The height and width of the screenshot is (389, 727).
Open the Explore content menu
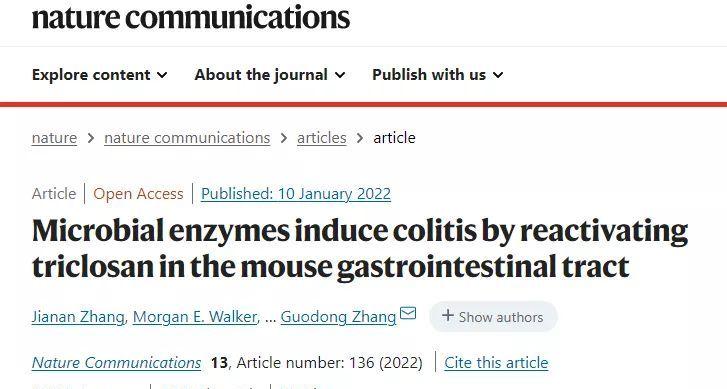click(x=100, y=75)
